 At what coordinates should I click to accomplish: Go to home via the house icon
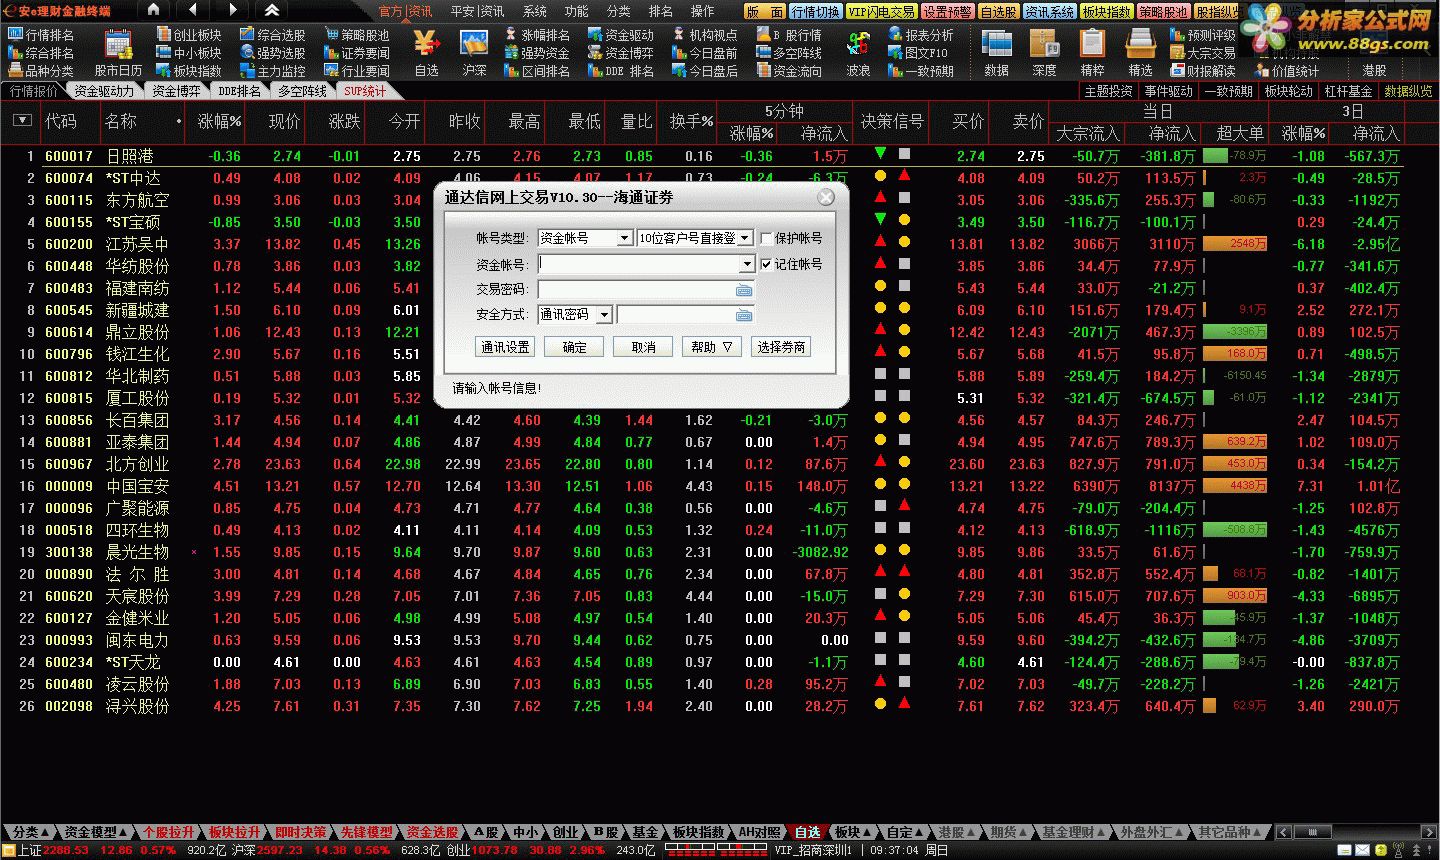(x=153, y=10)
